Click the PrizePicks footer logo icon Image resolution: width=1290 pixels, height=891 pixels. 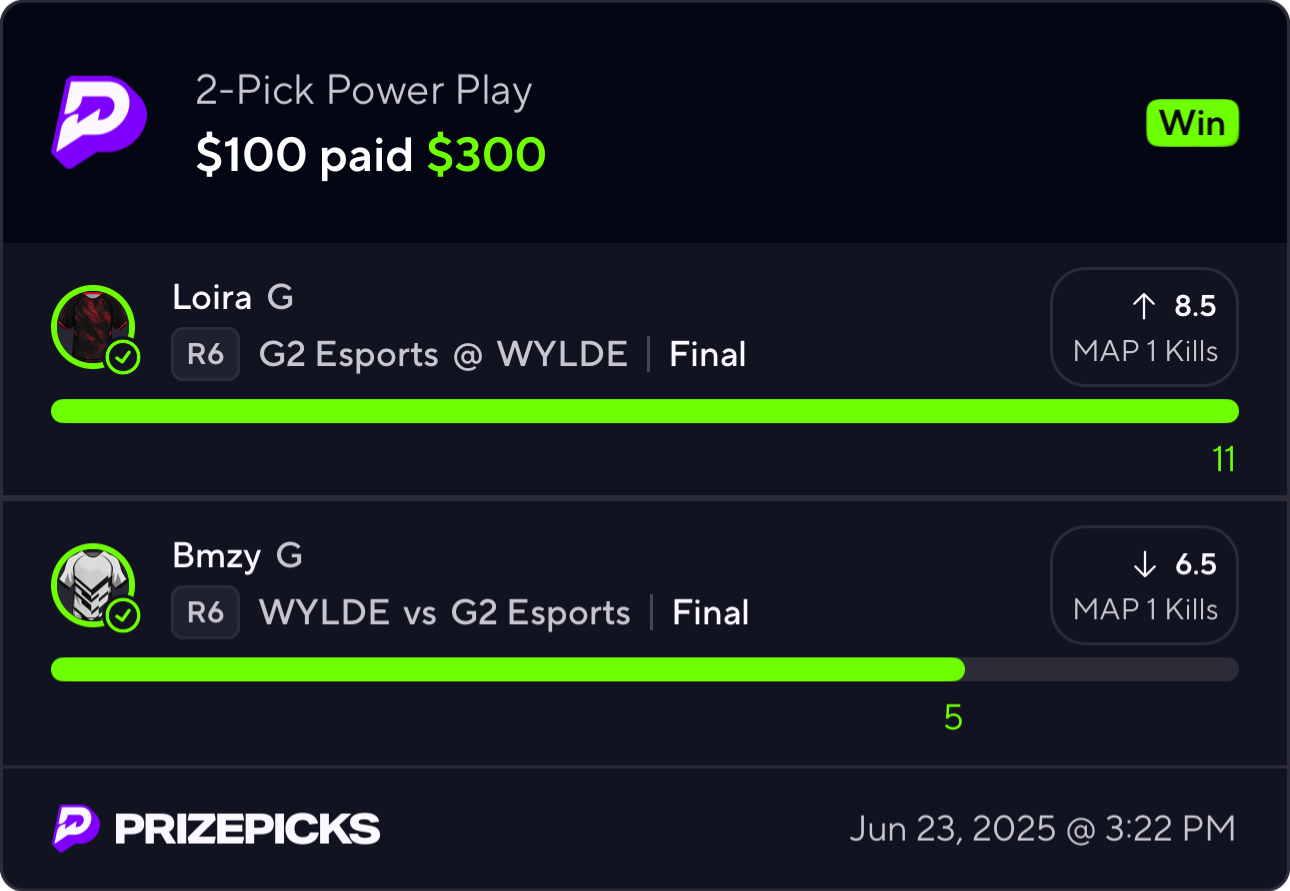(76, 828)
